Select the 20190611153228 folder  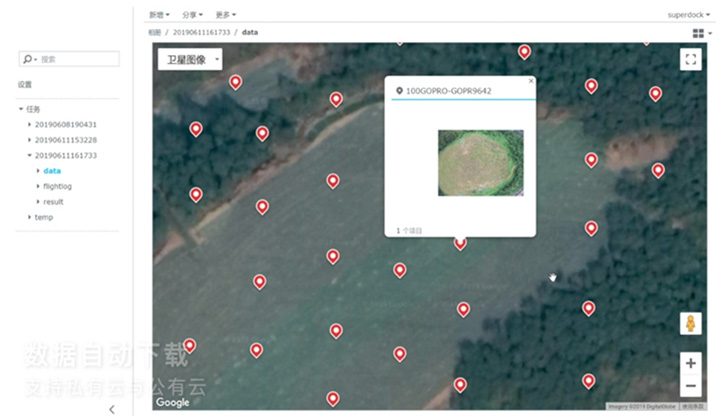coord(66,140)
